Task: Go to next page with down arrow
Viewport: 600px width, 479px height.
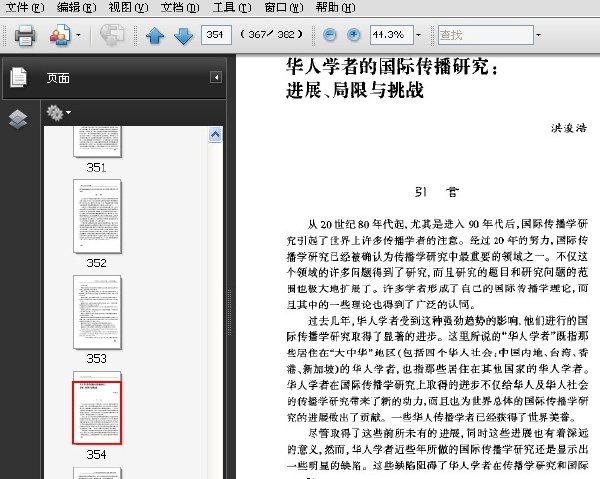Action: click(184, 36)
